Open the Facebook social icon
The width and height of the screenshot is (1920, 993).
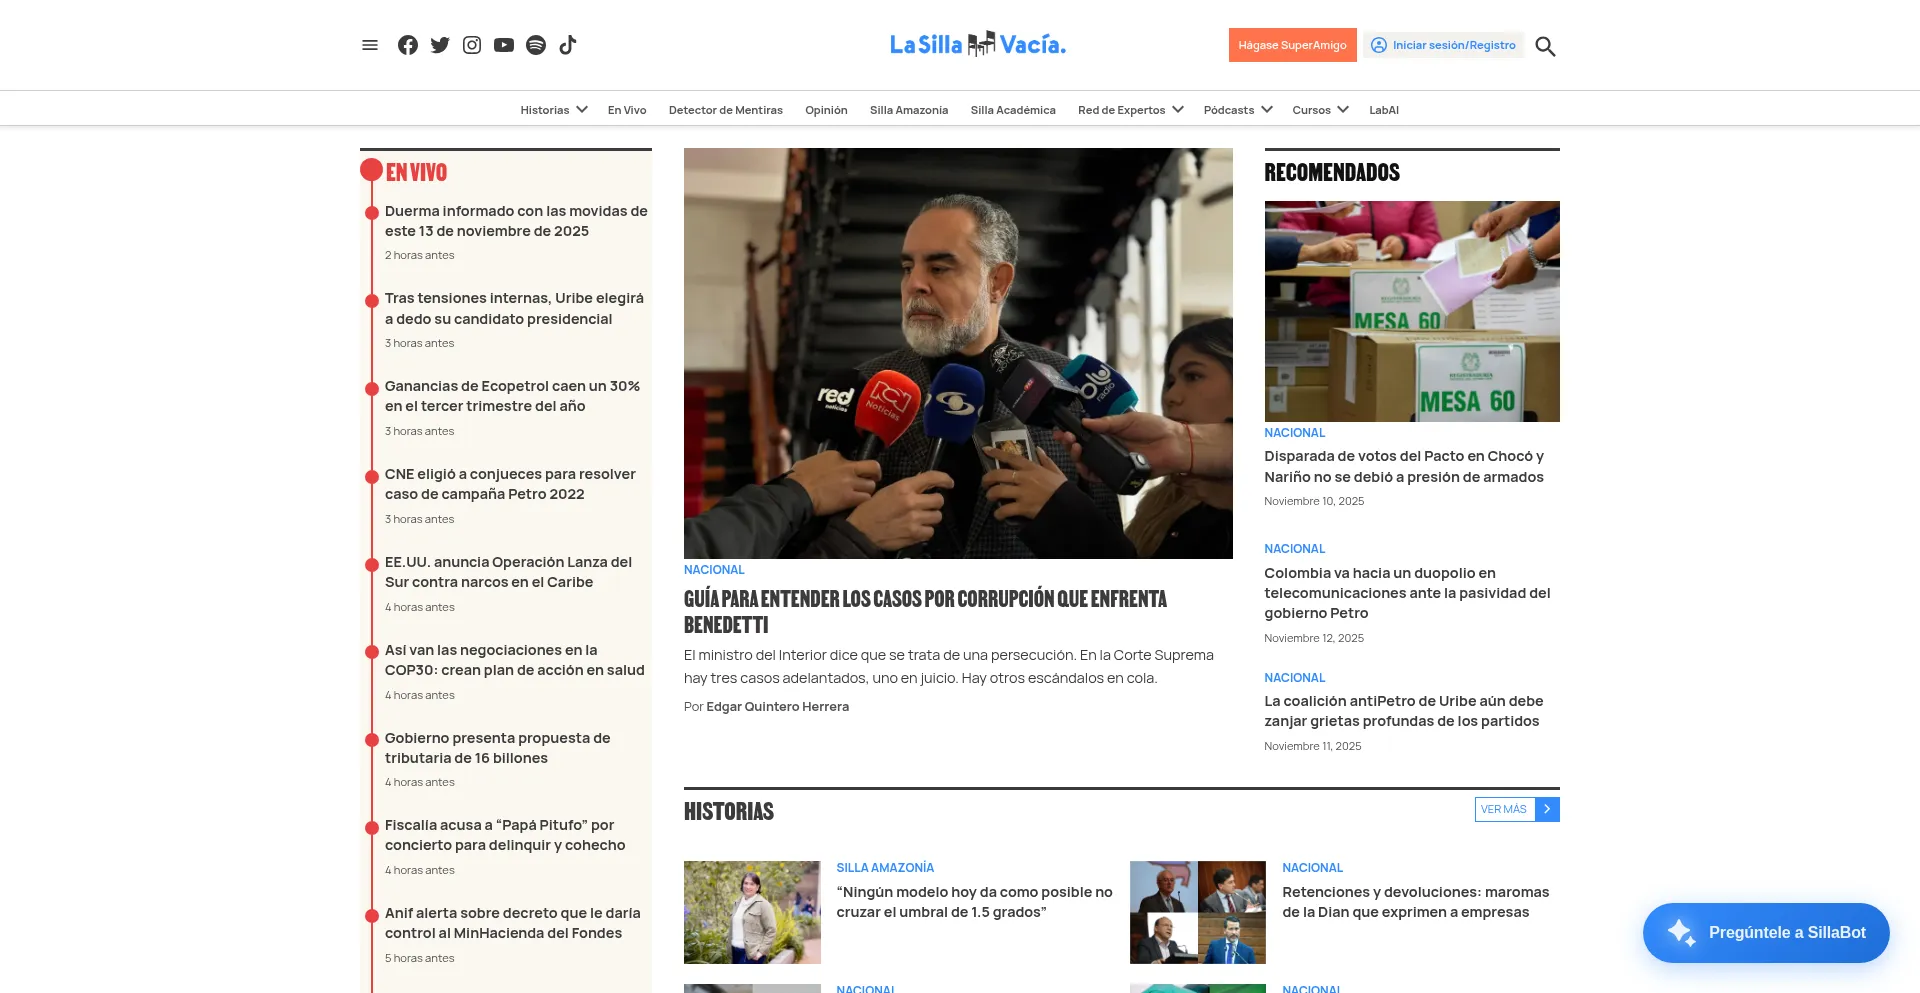tap(408, 45)
